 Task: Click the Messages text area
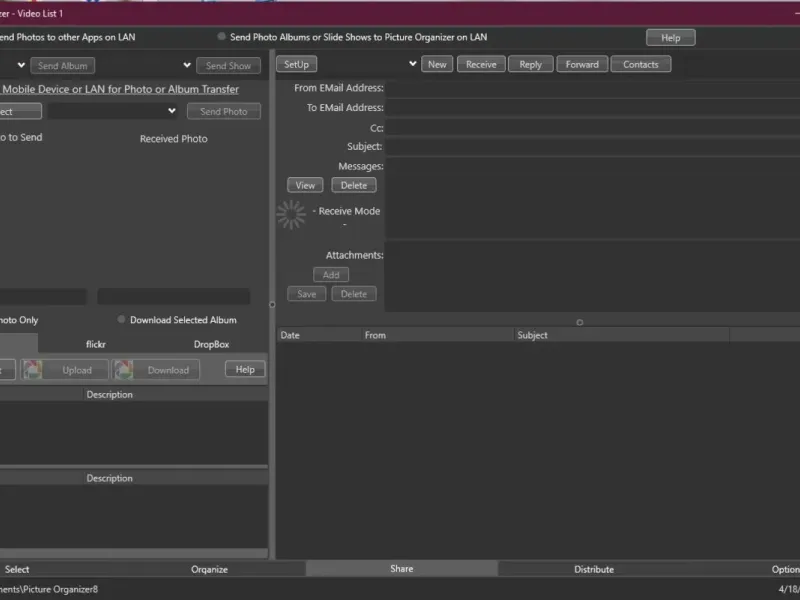(592, 198)
